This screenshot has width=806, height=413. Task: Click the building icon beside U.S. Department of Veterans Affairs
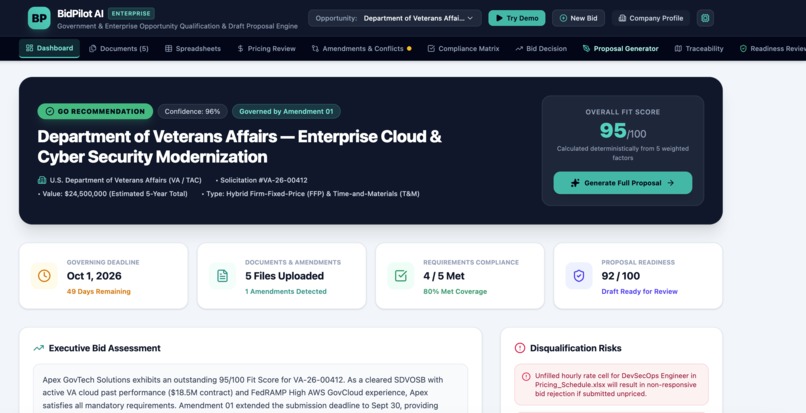[x=42, y=181]
